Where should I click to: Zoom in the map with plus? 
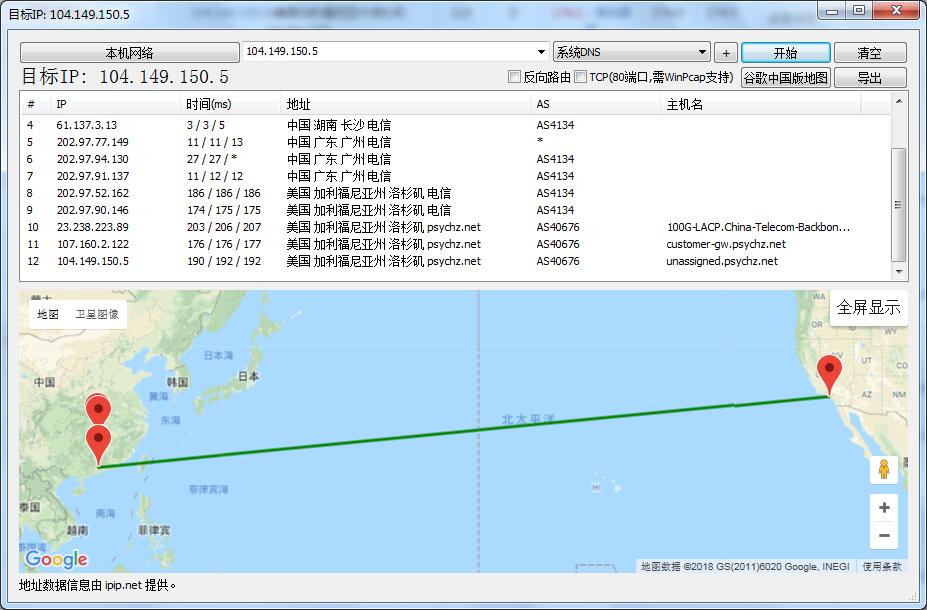click(x=883, y=508)
